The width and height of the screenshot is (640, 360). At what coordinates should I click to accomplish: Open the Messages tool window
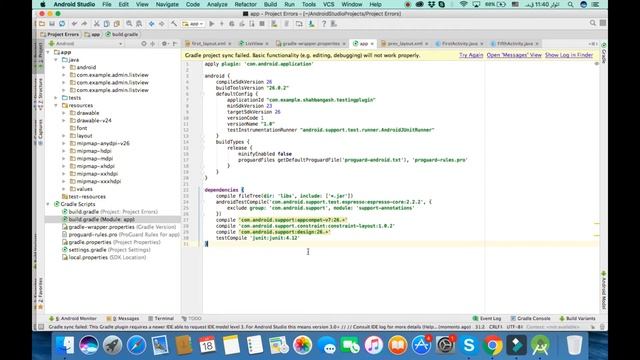pos(122,318)
